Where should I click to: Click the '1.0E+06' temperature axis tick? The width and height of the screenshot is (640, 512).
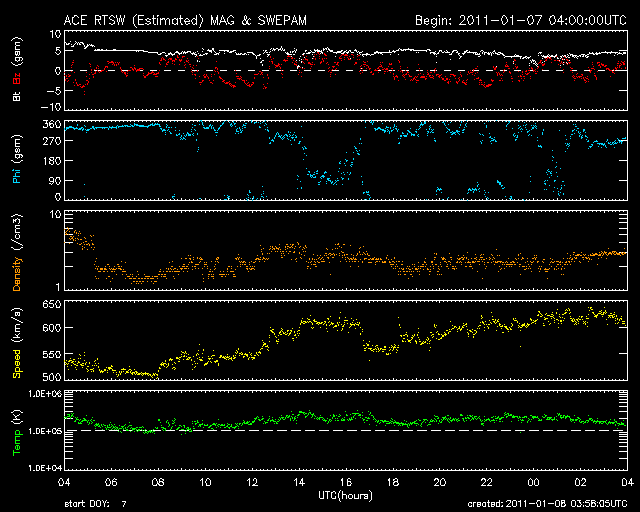click(45, 394)
